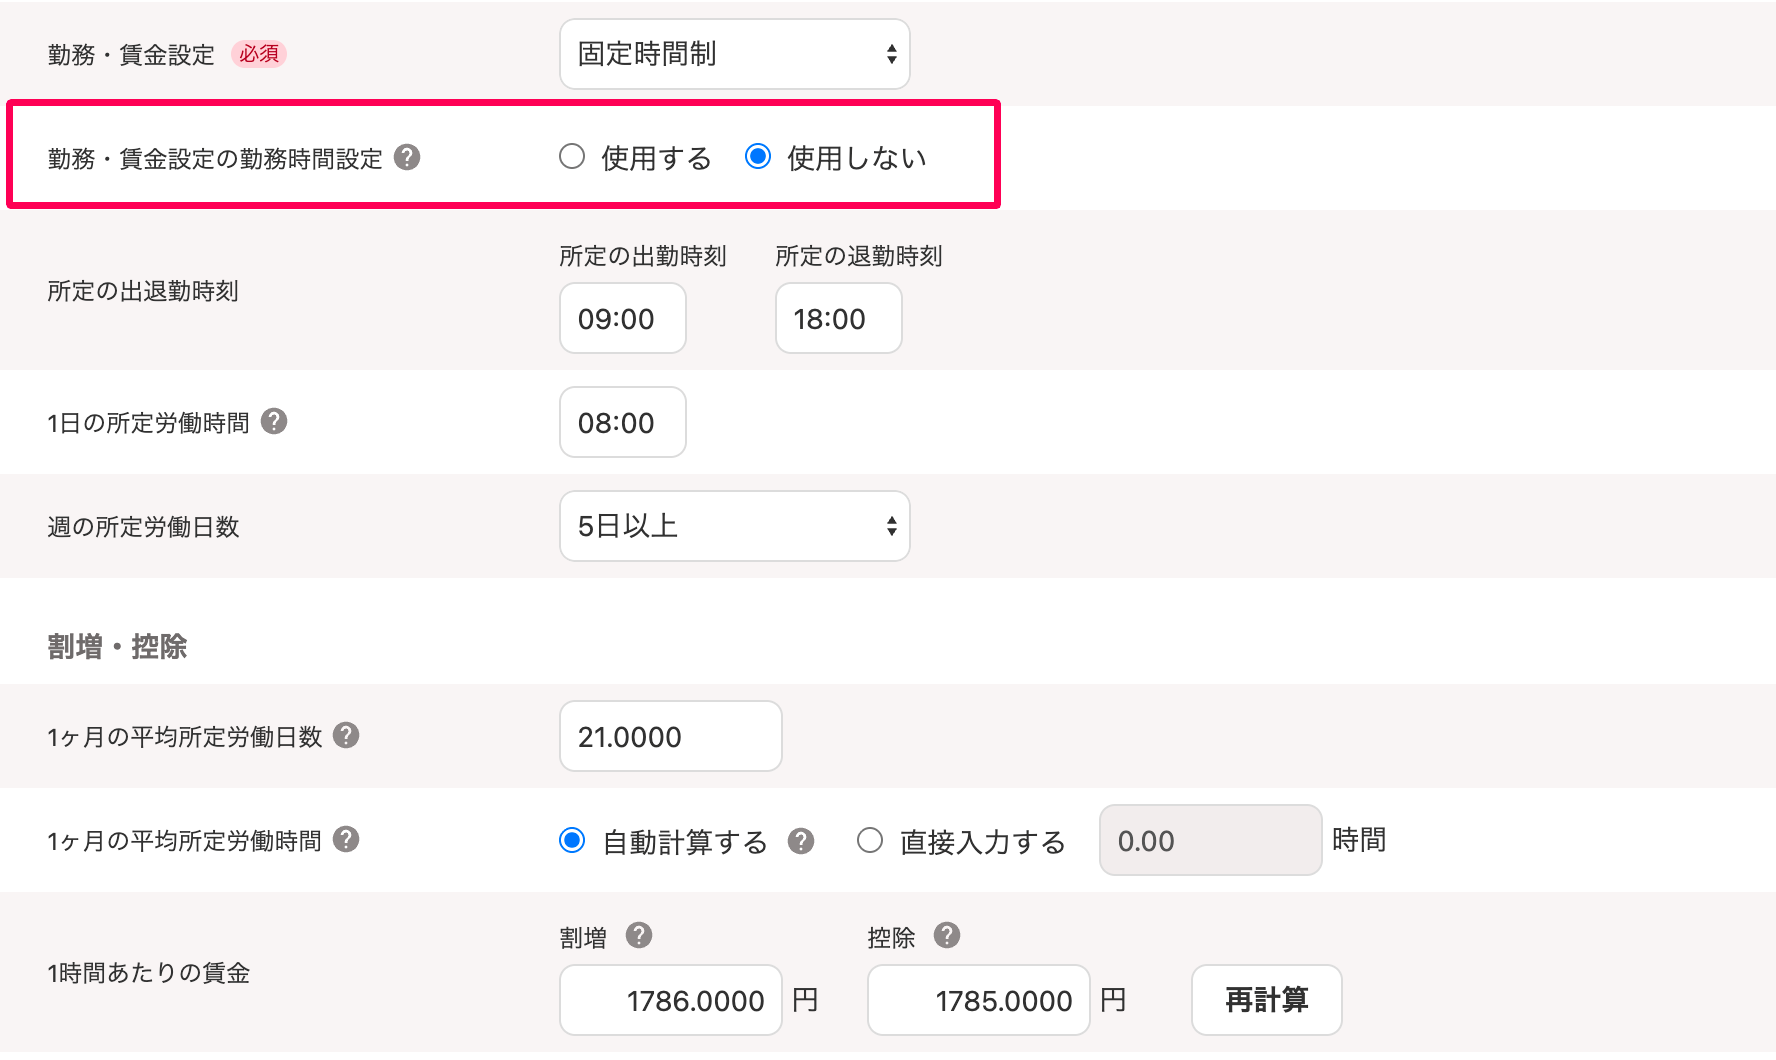Open help icon beside 1ヶ月の平均所定労働日数
Screen dimensions: 1776x1060
[x=346, y=735]
